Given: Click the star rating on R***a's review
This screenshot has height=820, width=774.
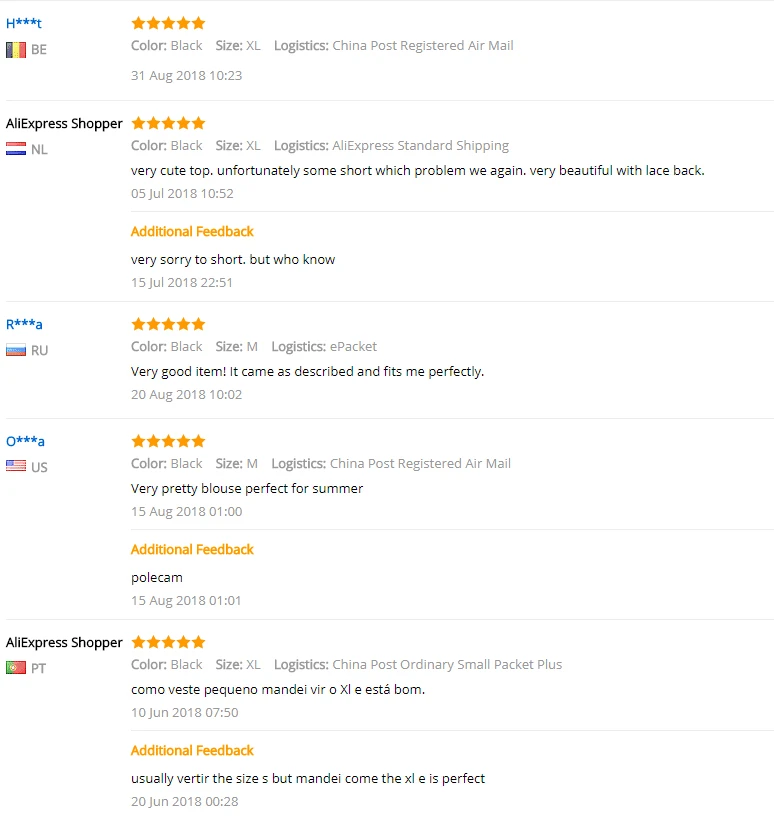Looking at the screenshot, I should [x=168, y=324].
